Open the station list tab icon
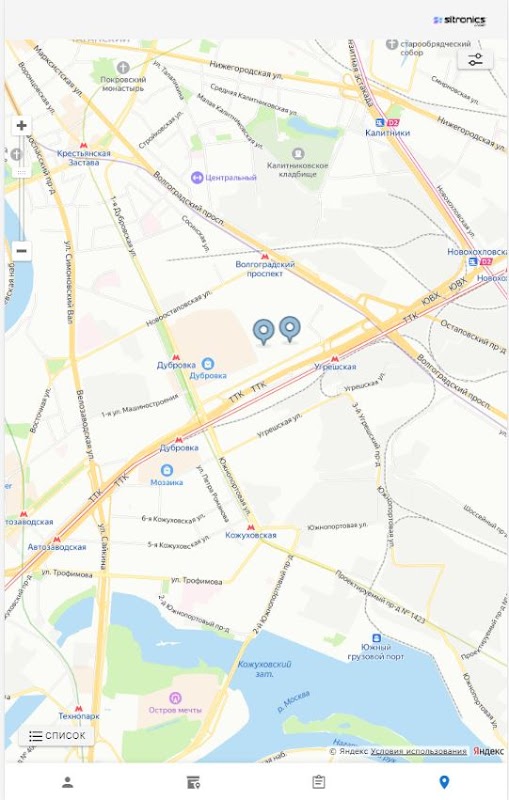Viewport: 509px width, 800px height. click(x=193, y=782)
